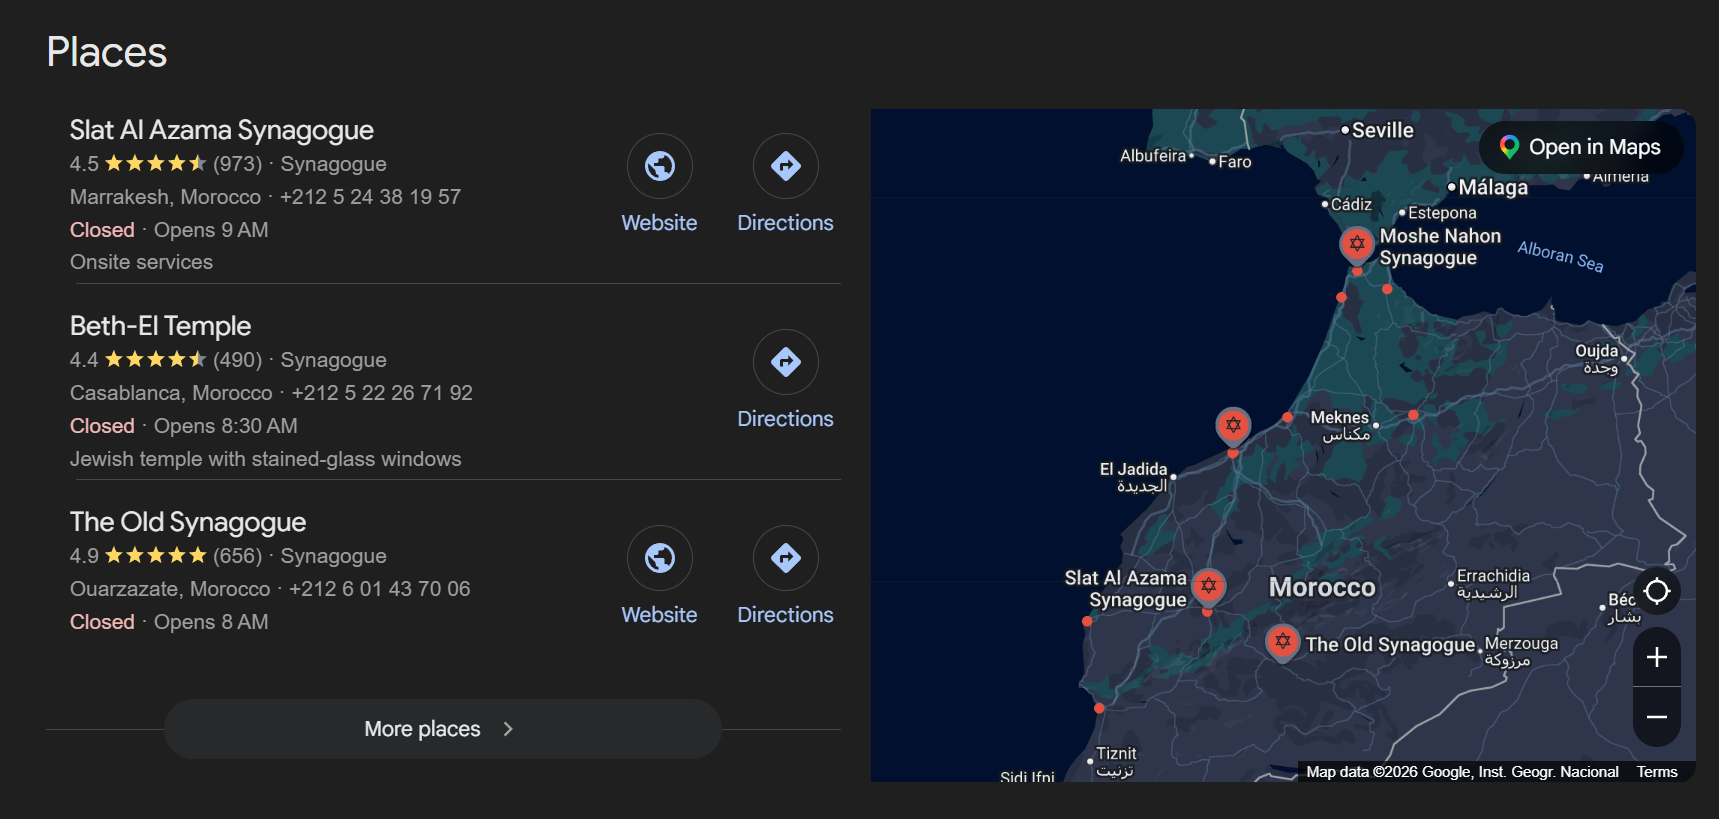The width and height of the screenshot is (1719, 819).
Task: Click the Alboran Sea label
Action: click(x=1560, y=256)
